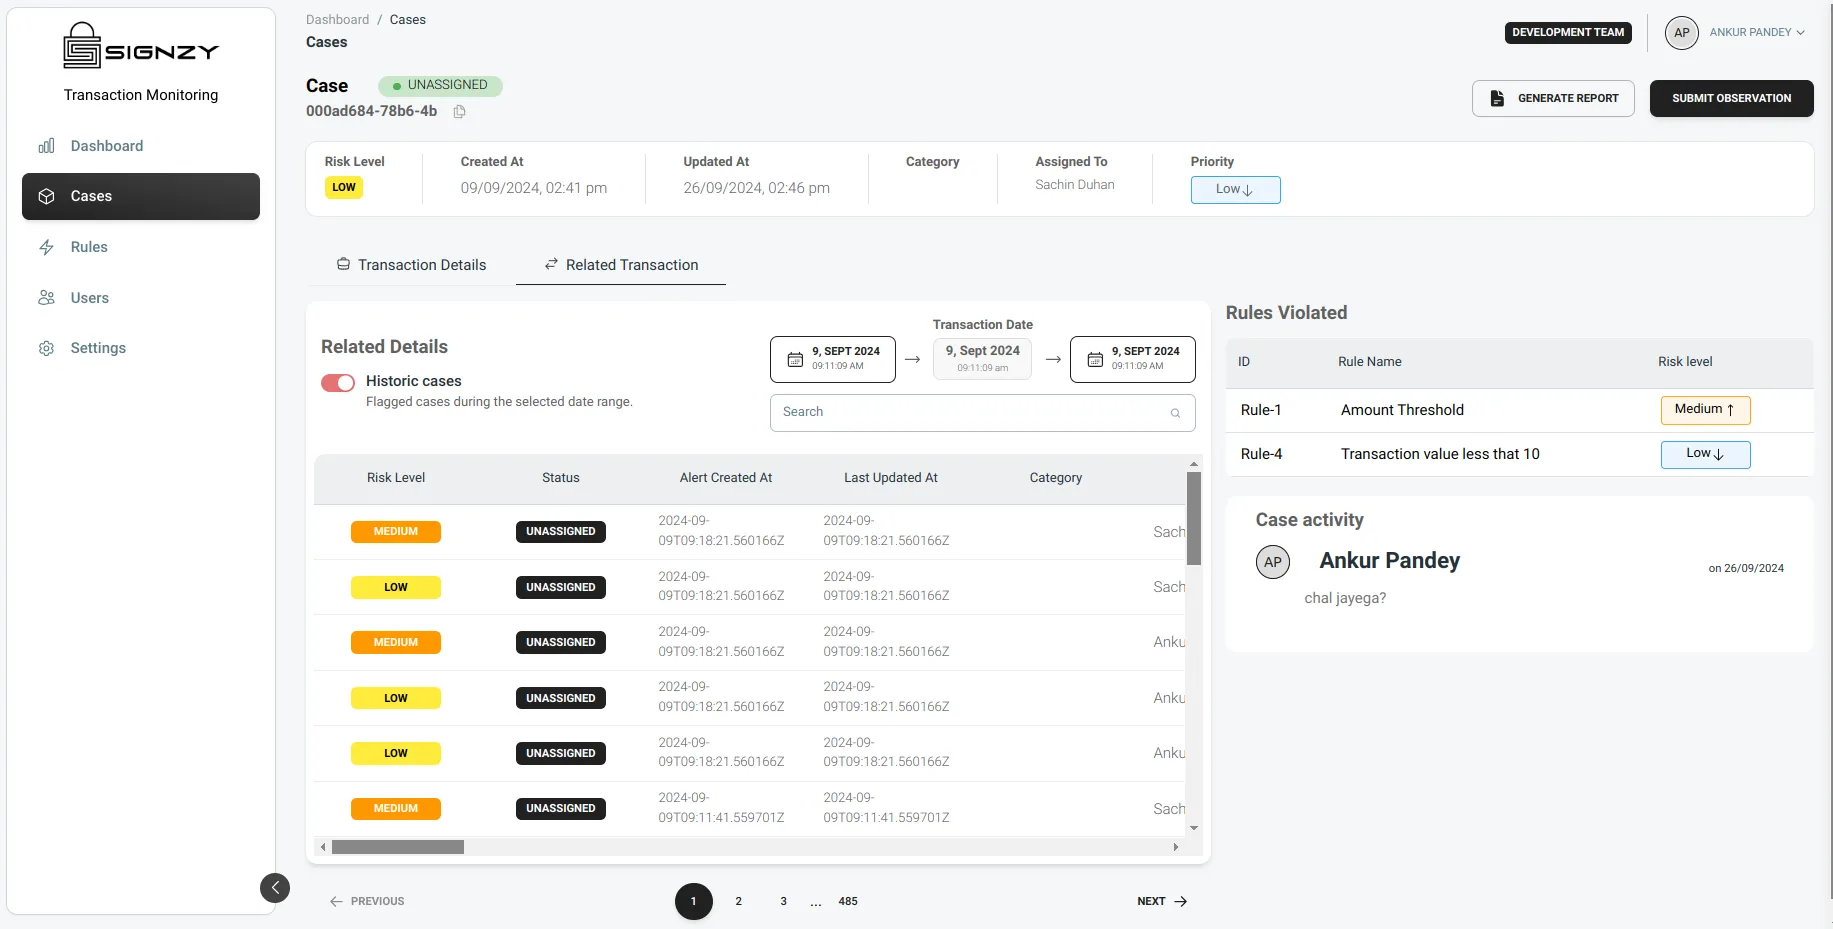Screen dimensions: 1833x929
Task: Click the 'chal jayega?' activity comment
Action: [x=1345, y=599]
